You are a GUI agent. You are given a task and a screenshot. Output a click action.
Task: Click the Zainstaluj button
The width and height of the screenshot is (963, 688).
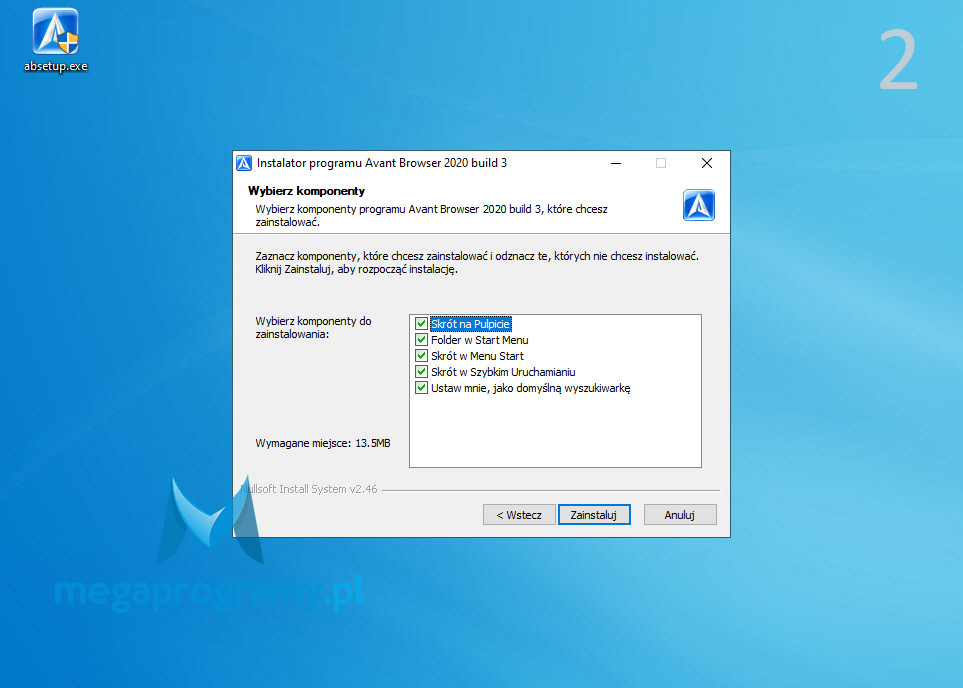point(594,515)
